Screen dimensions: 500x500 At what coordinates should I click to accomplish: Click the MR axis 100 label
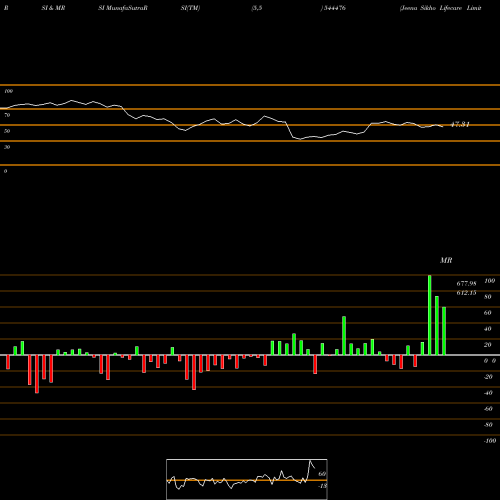(x=489, y=281)
